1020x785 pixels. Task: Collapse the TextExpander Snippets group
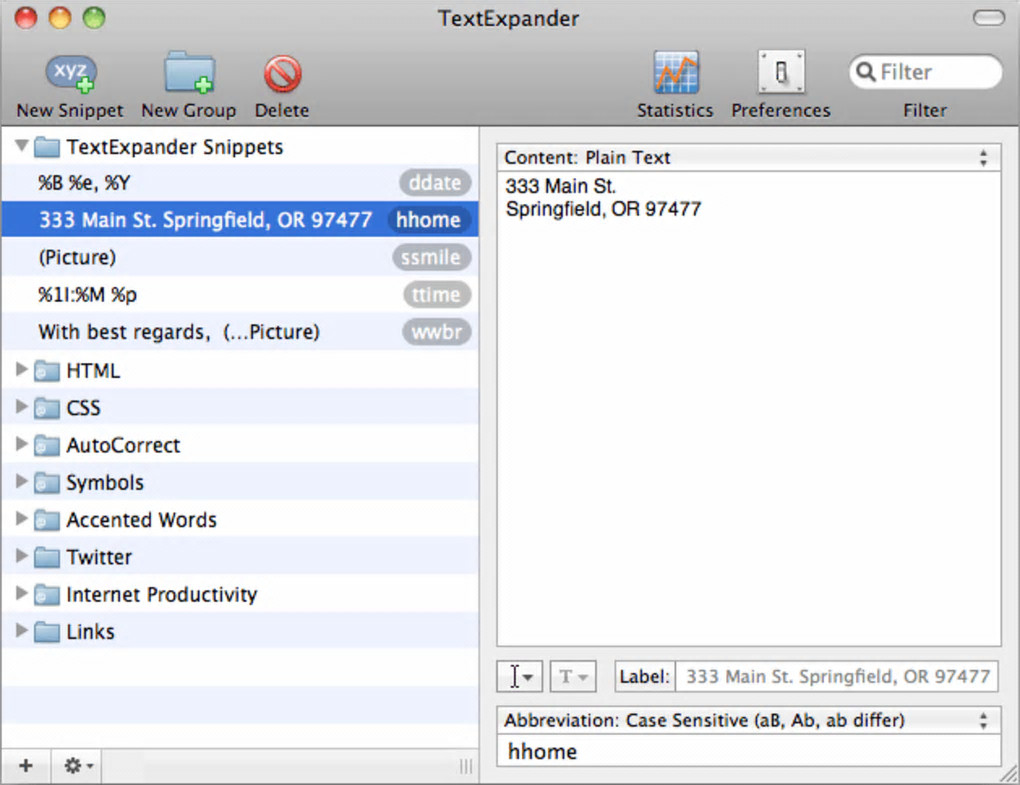pyautogui.click(x=21, y=147)
